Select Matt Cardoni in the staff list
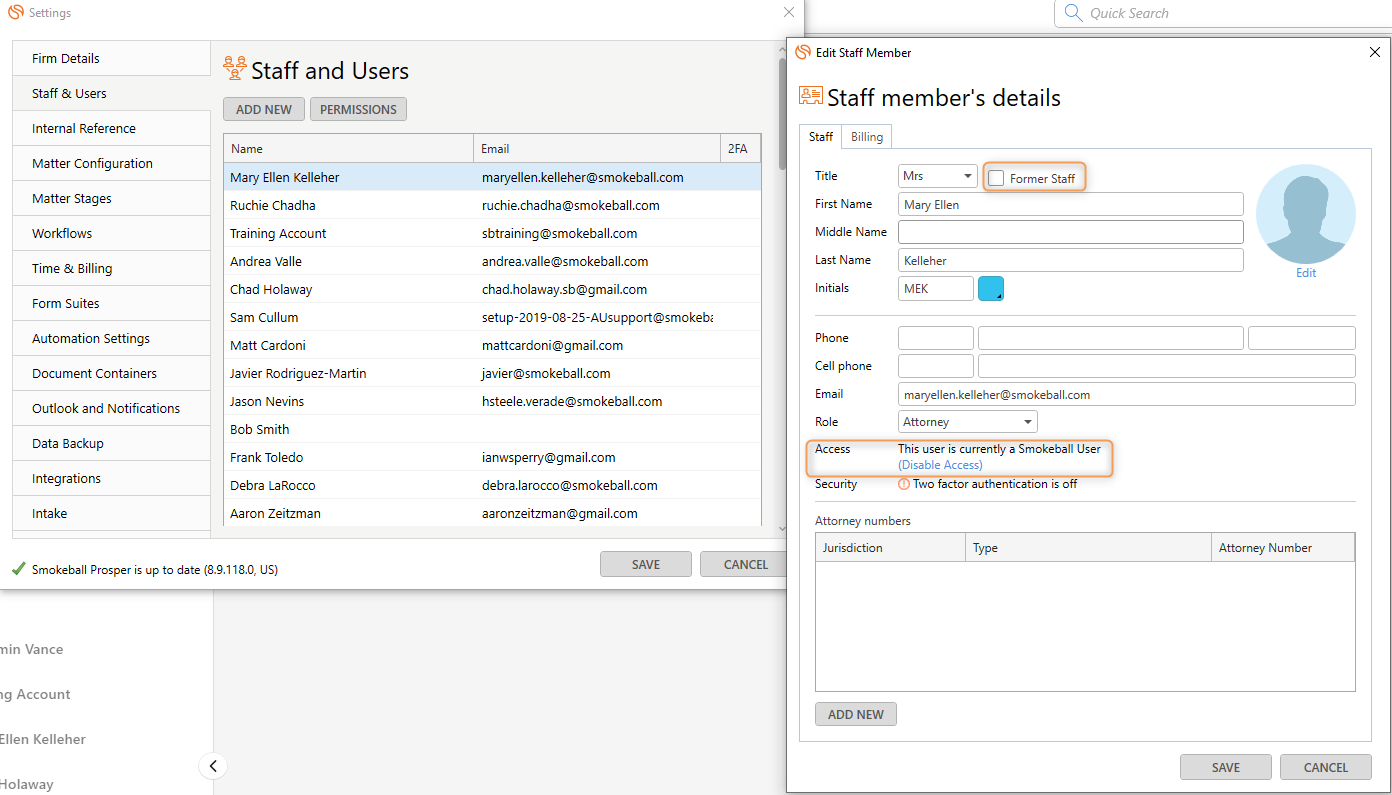Viewport: 1392px width, 795px height. tap(492, 345)
